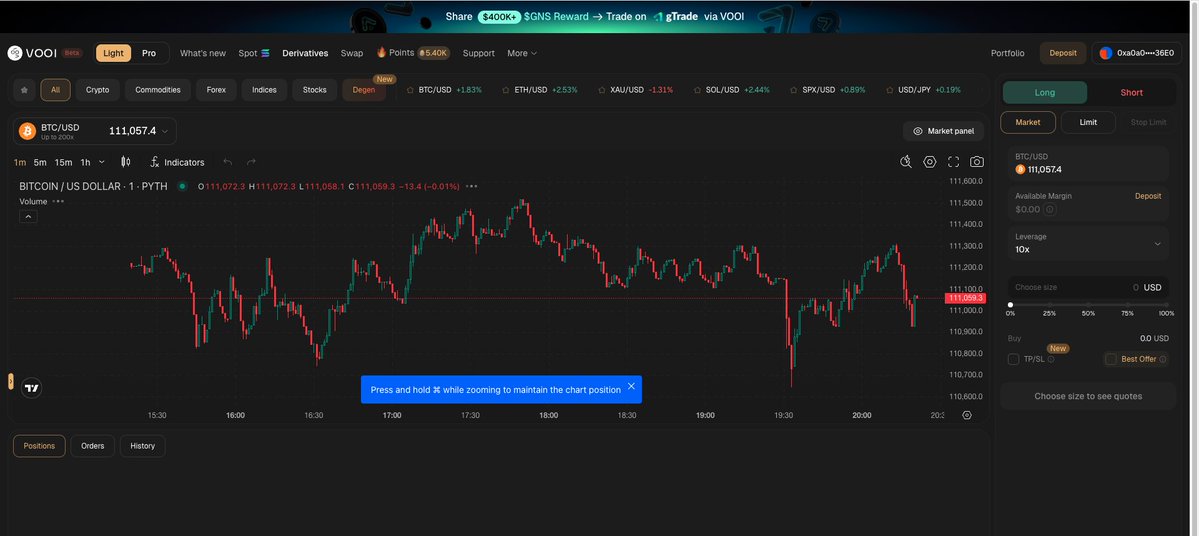Filter markets by Commodities
This screenshot has width=1199, height=536.
(x=158, y=89)
